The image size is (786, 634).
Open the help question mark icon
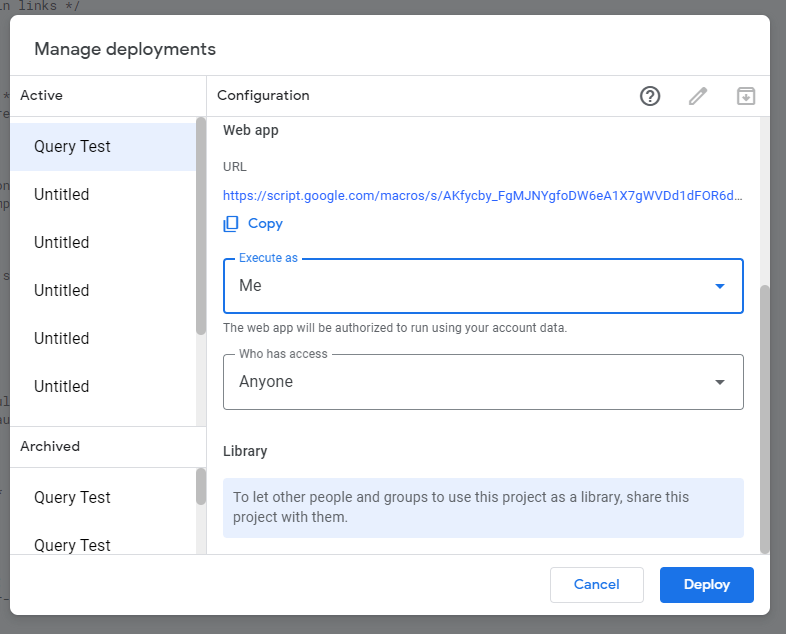point(650,96)
